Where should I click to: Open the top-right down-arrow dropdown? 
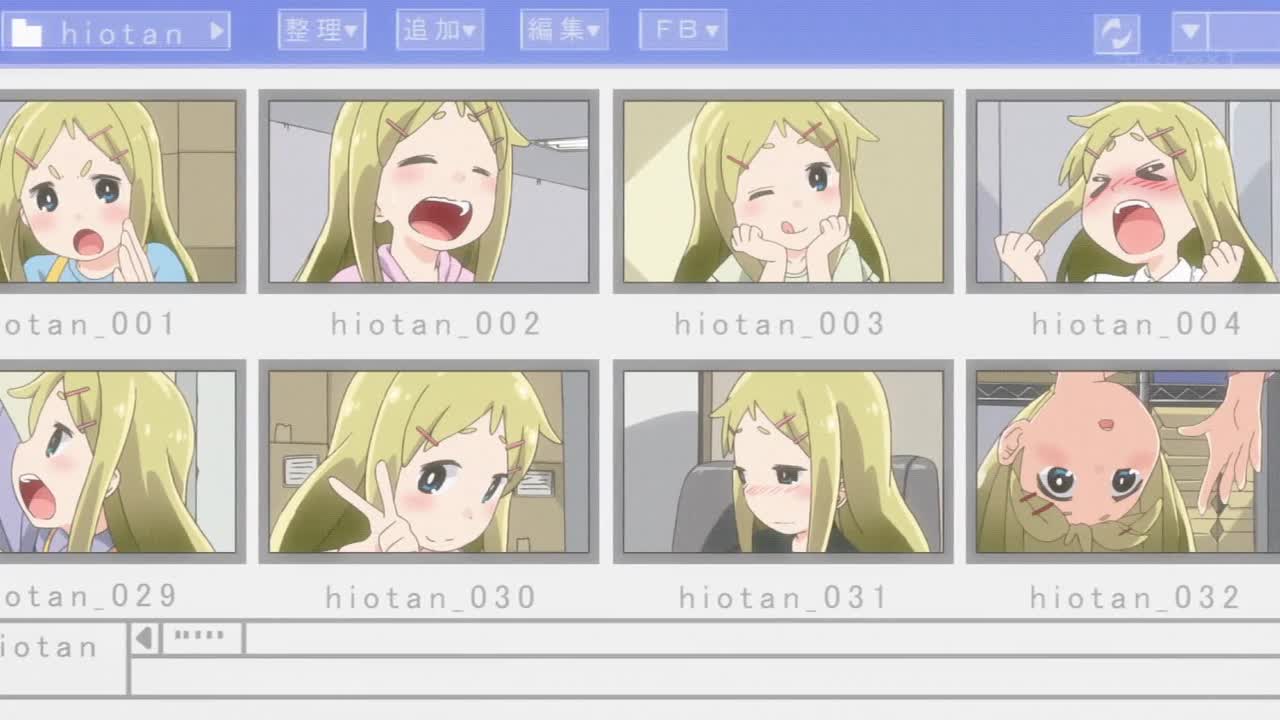pyautogui.click(x=1189, y=32)
